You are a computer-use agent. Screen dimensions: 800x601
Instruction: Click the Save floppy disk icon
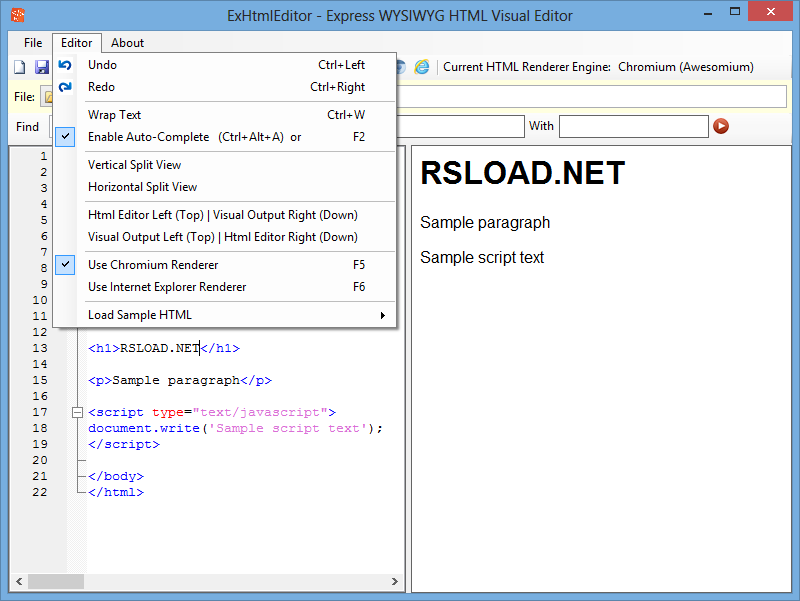click(41, 67)
